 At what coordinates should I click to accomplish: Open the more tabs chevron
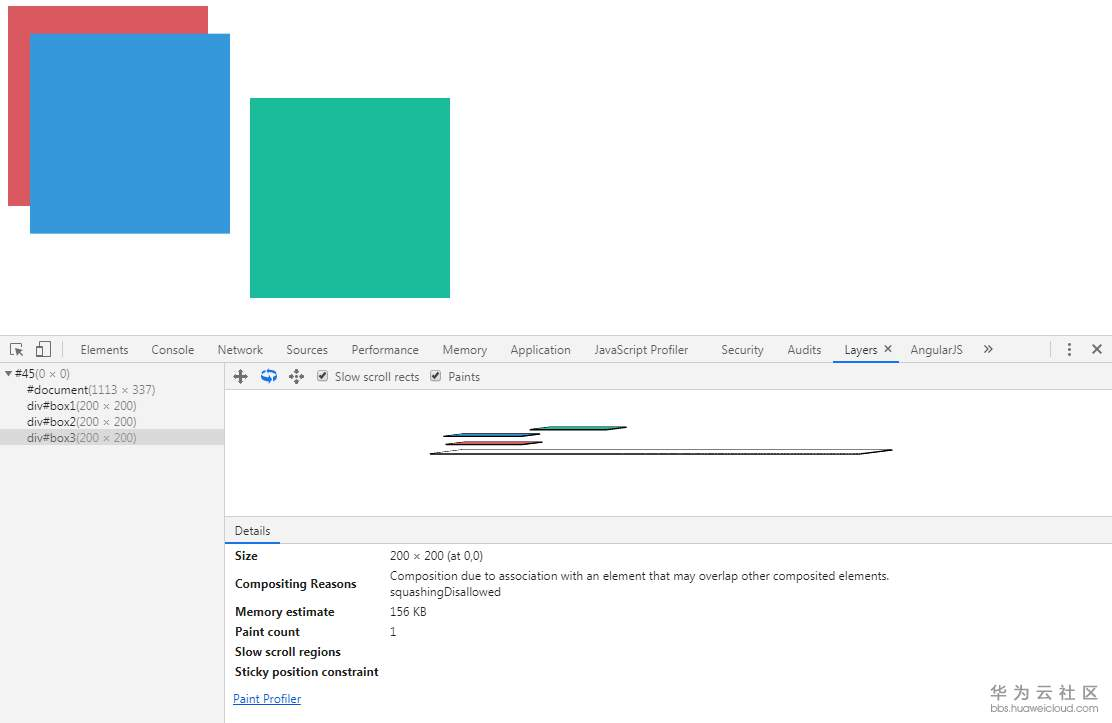[x=988, y=349]
